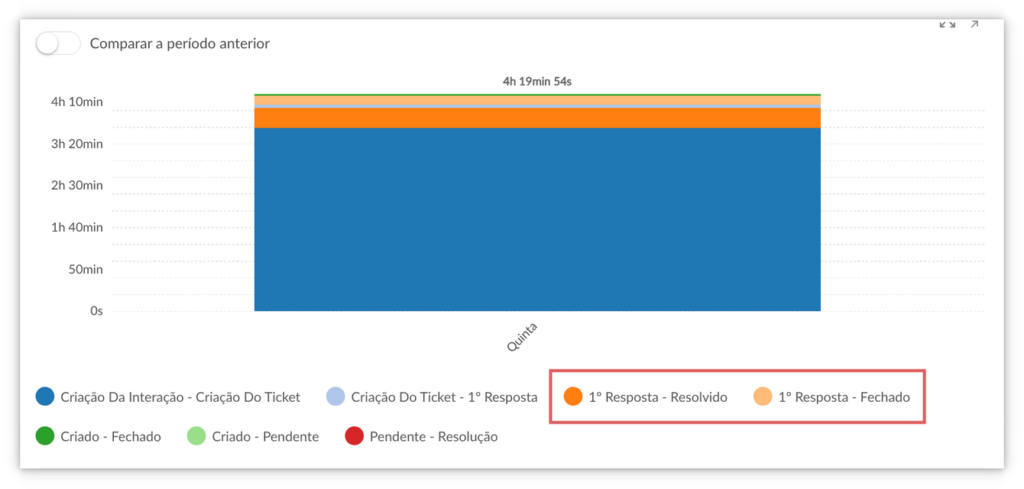Click the orange bar segment in the chart
This screenshot has width=1024, height=489.
tap(537, 118)
